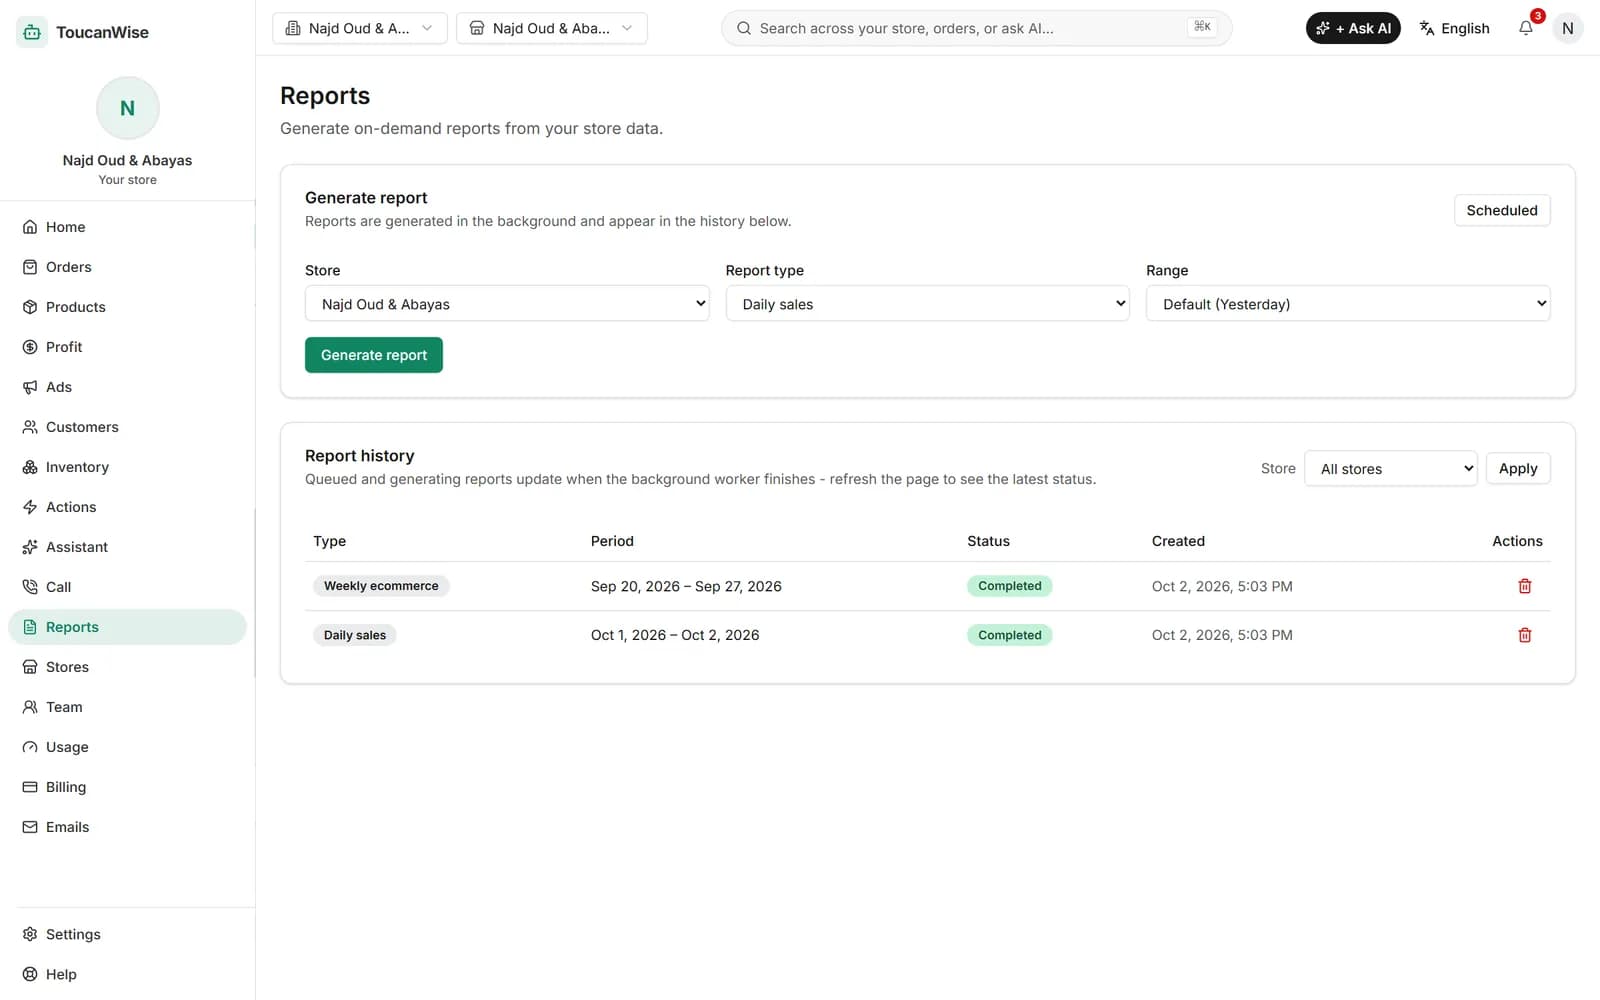Open the Billing menu item
The image size is (1600, 1000).
click(x=127, y=787)
